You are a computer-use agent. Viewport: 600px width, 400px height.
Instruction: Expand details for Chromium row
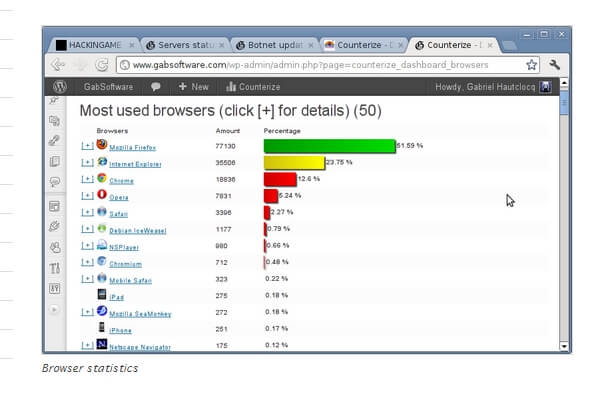pyautogui.click(x=87, y=262)
